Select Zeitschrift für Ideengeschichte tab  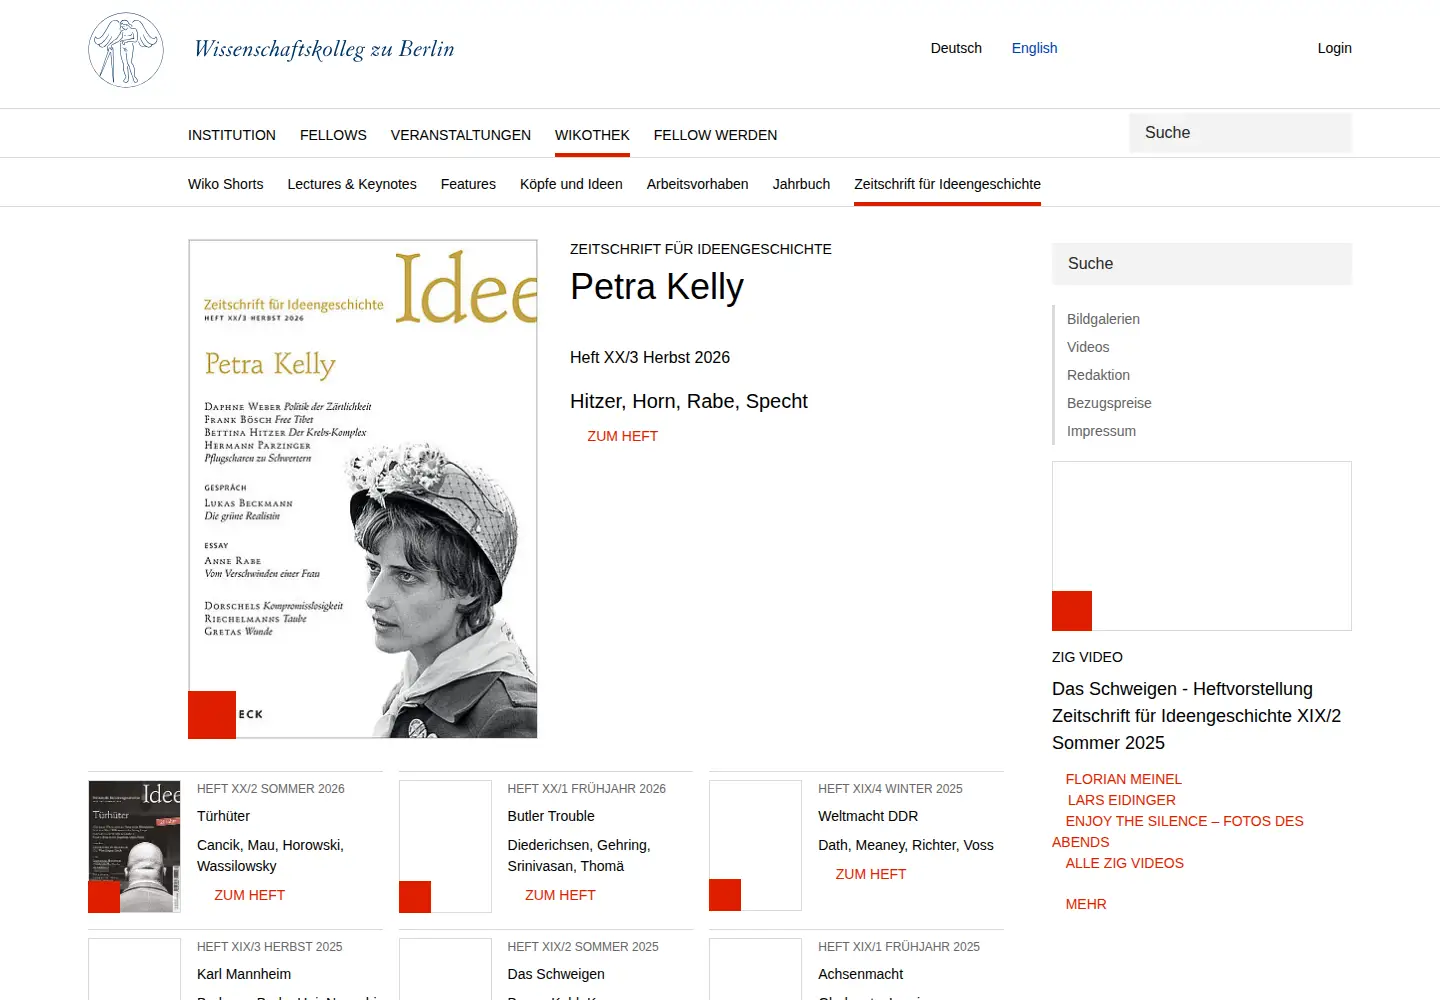point(947,184)
